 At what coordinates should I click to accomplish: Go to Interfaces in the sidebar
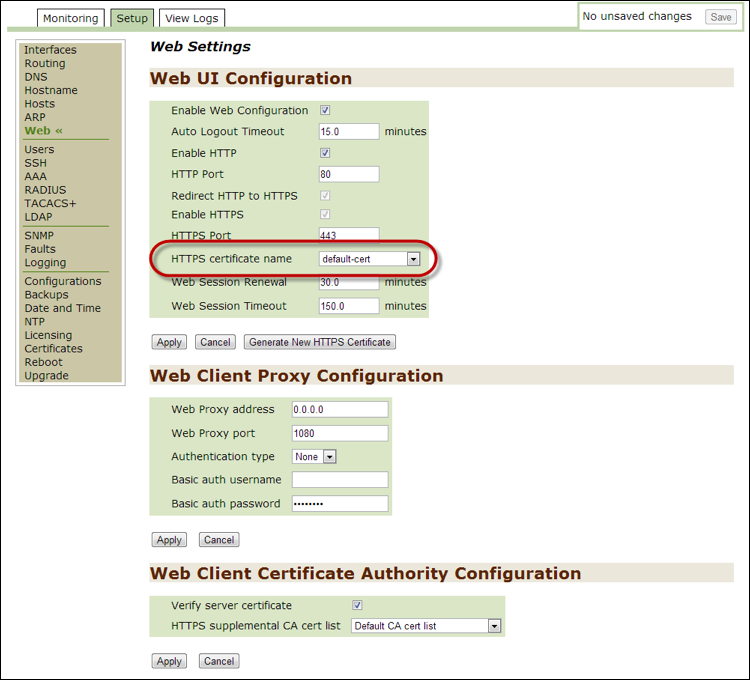coord(50,50)
